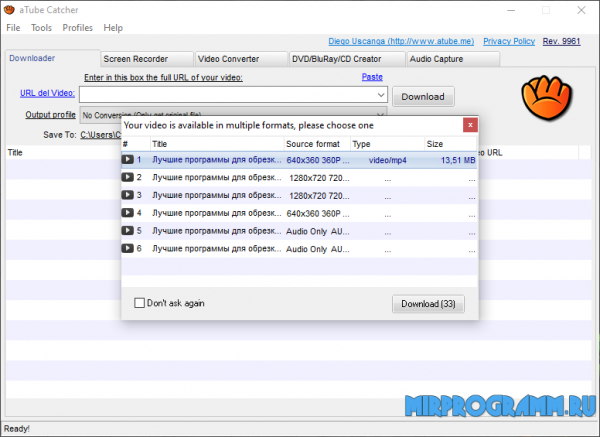Open the File menu
The image size is (600, 437).
pos(13,28)
